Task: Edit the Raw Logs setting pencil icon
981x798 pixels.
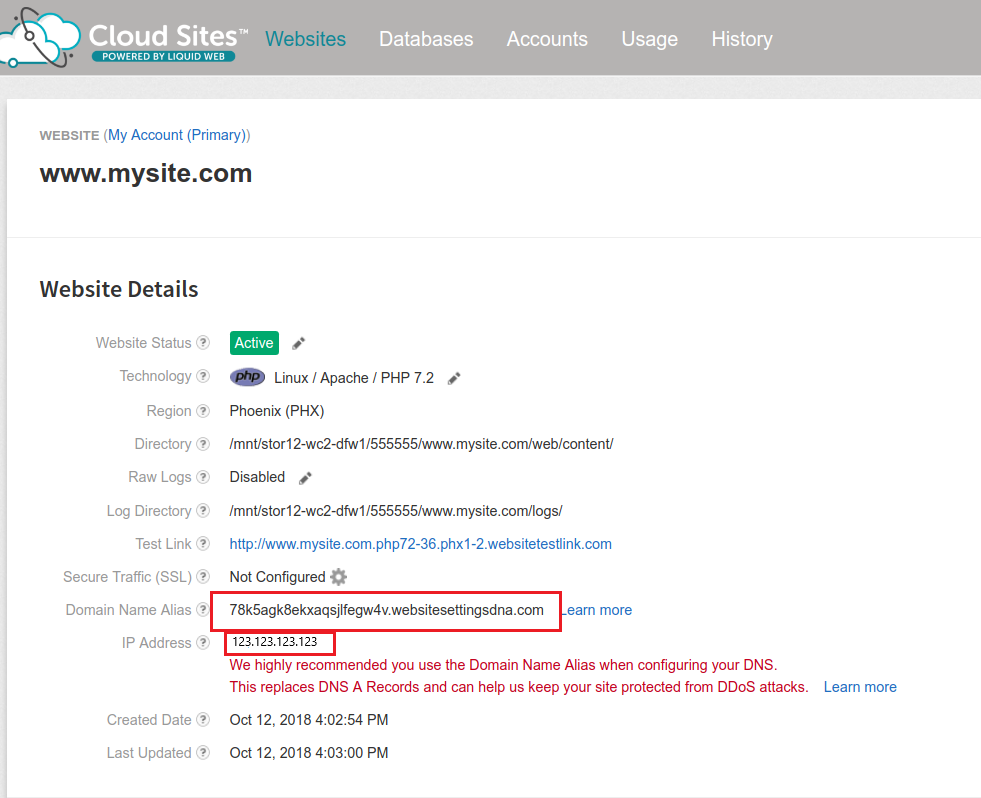Action: coord(304,478)
